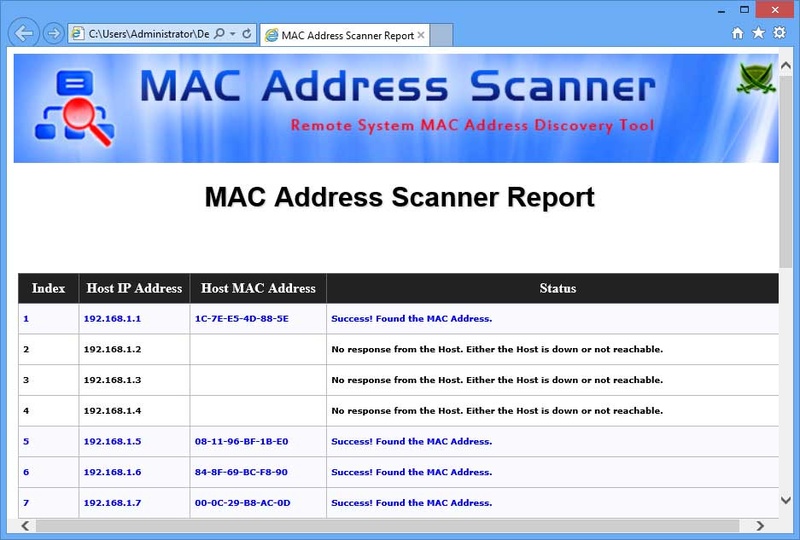800x540 pixels.
Task: Click the success status for 192.168.1.1
Action: 412,318
